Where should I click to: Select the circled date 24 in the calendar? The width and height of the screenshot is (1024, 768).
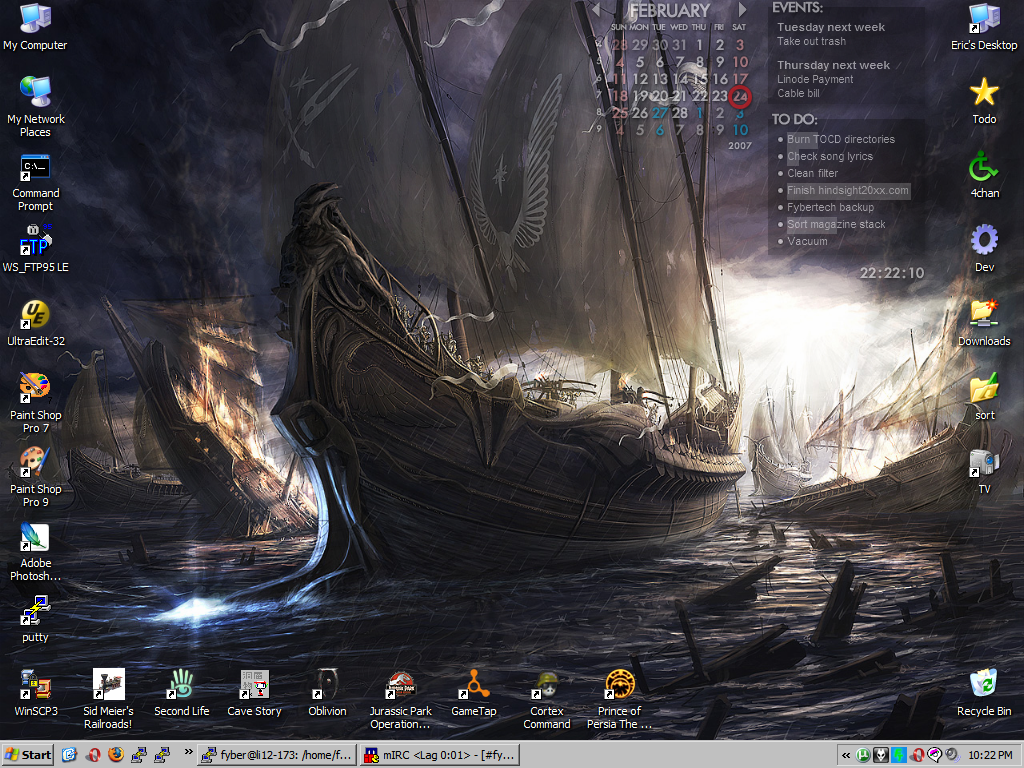(x=739, y=97)
